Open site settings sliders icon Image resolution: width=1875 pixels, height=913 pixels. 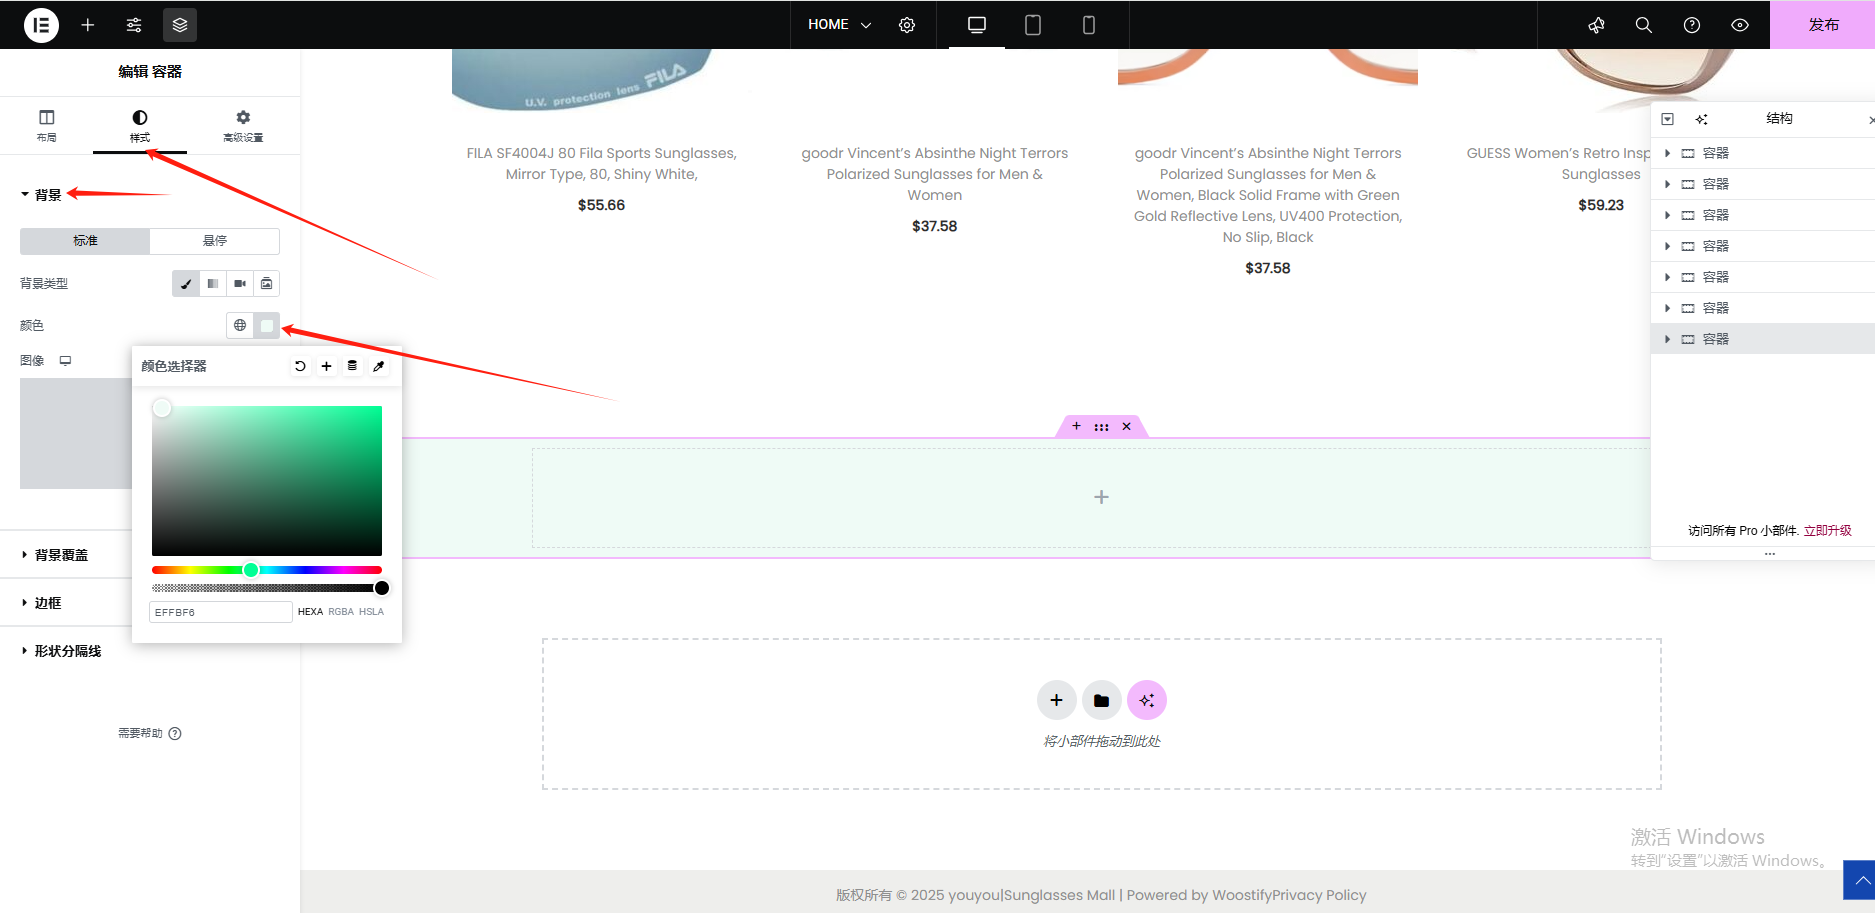[x=134, y=25]
